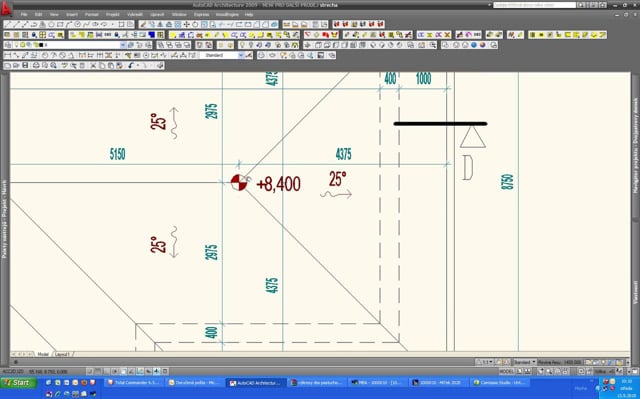Activate the Move tool with four arrows
The width and height of the screenshot is (640, 399).
point(187,24)
